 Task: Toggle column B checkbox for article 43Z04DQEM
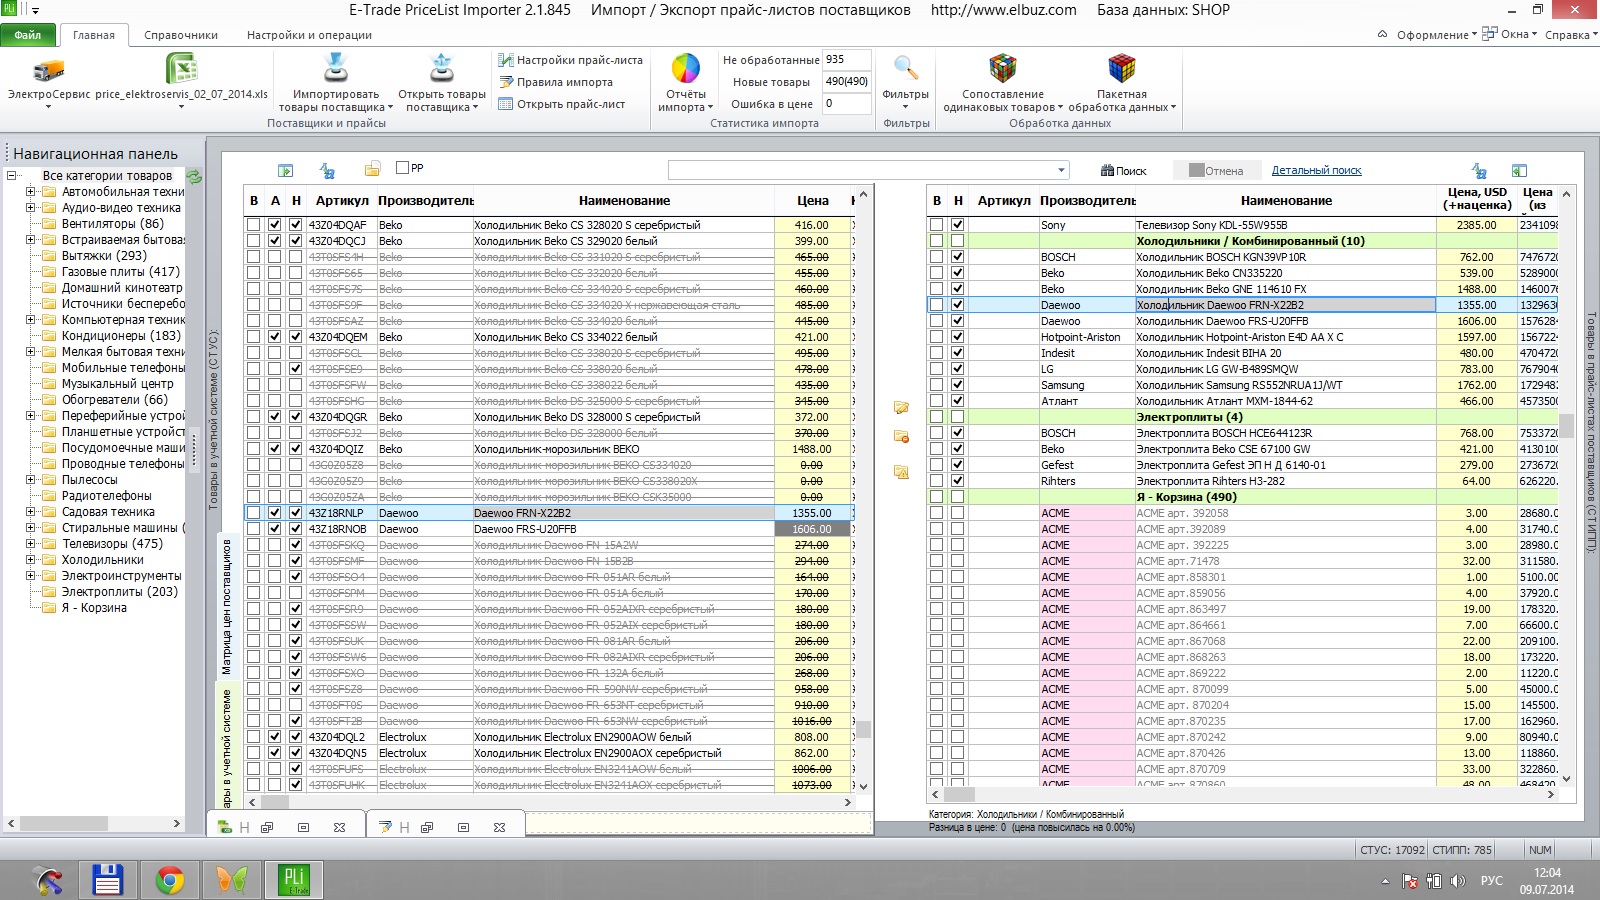pos(254,337)
